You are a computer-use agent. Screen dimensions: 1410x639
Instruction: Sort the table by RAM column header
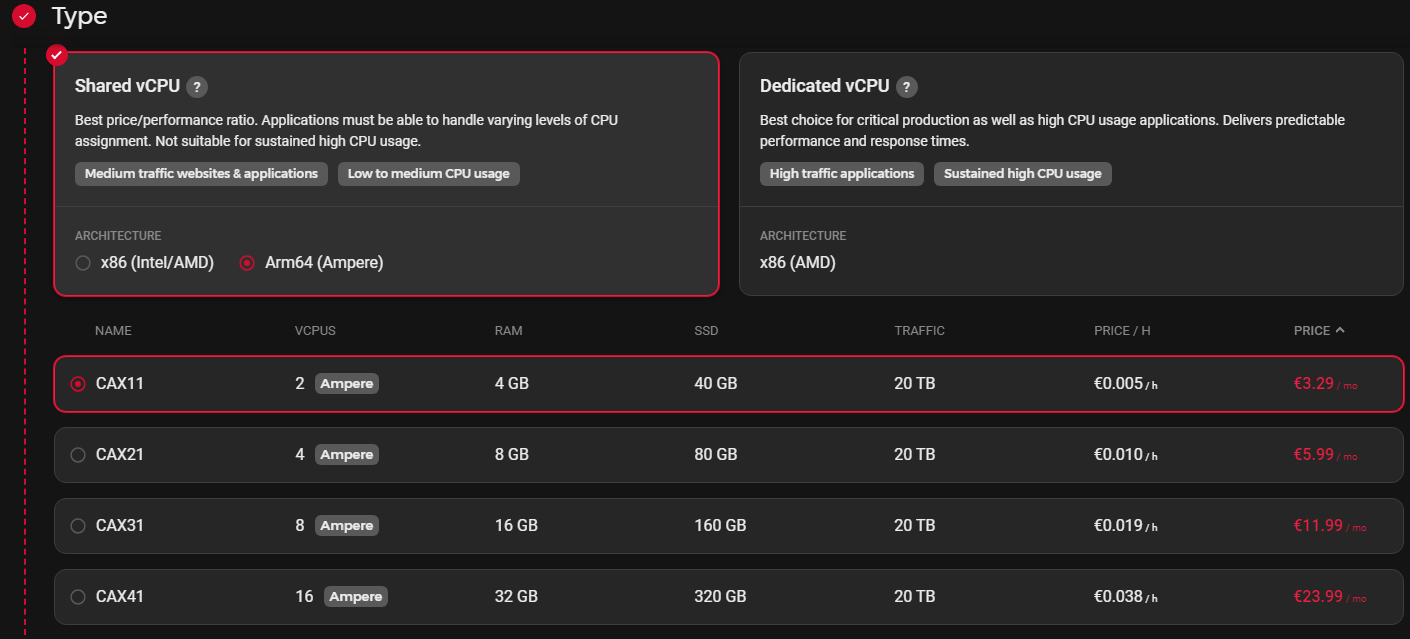point(508,331)
